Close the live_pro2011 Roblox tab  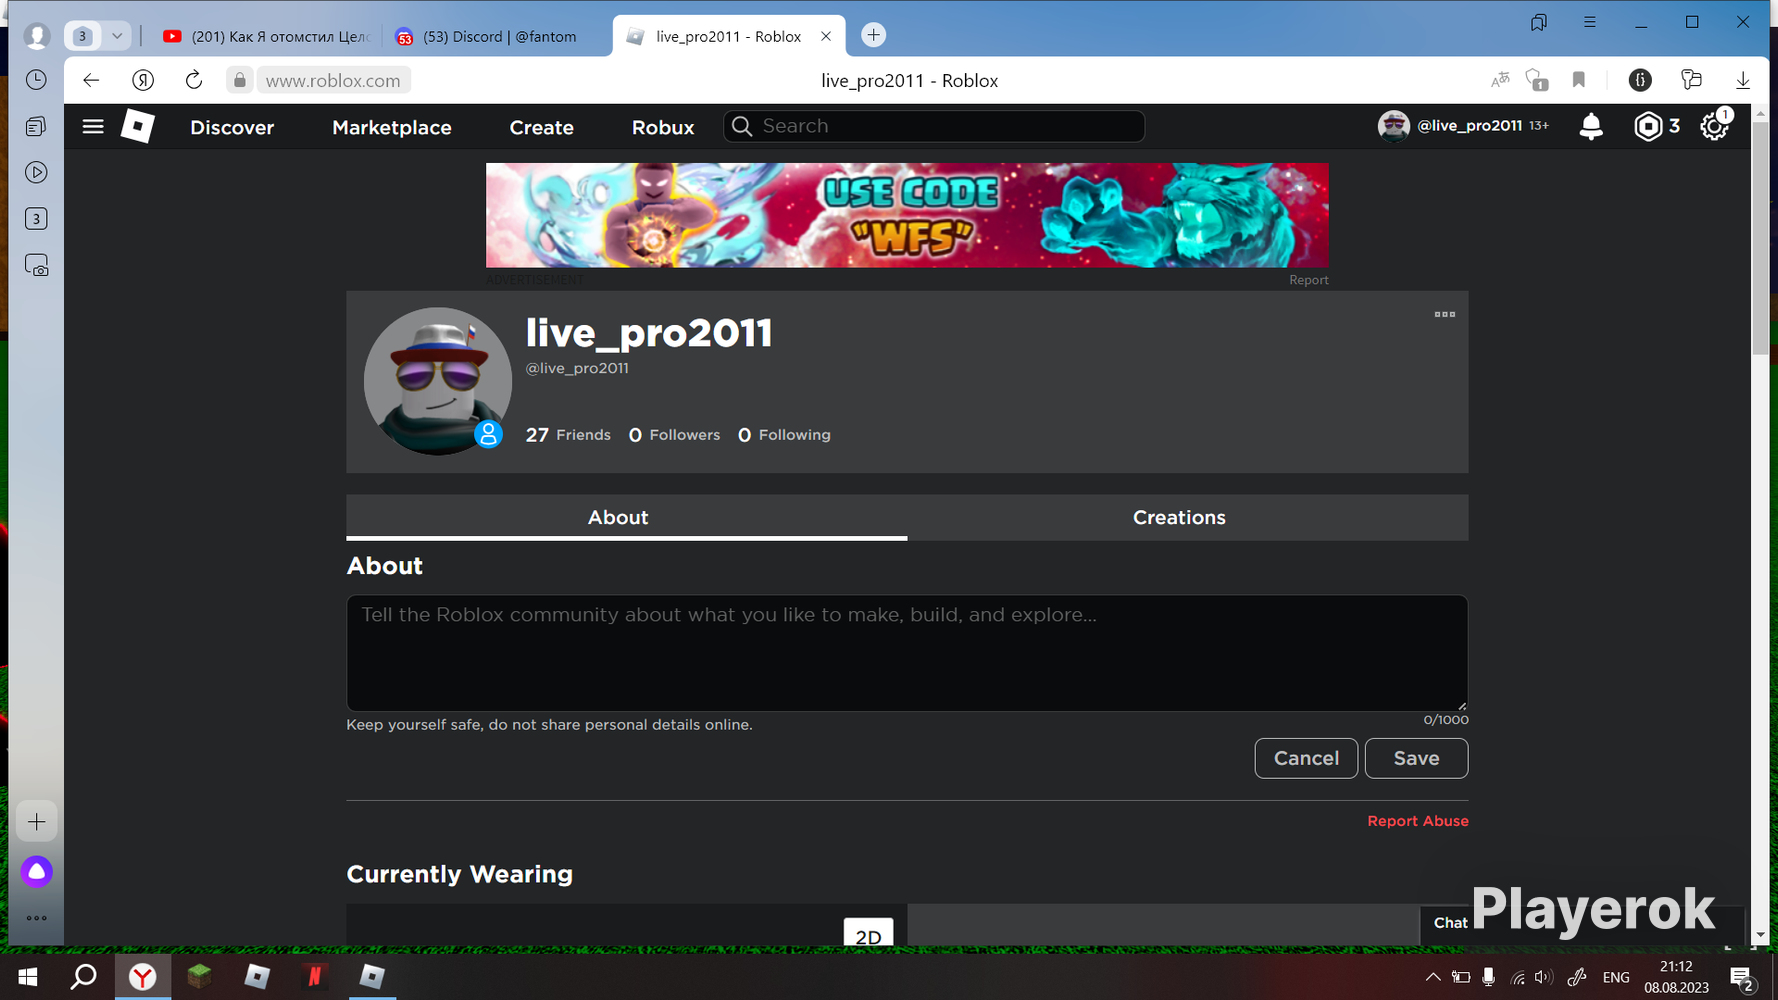tap(826, 36)
